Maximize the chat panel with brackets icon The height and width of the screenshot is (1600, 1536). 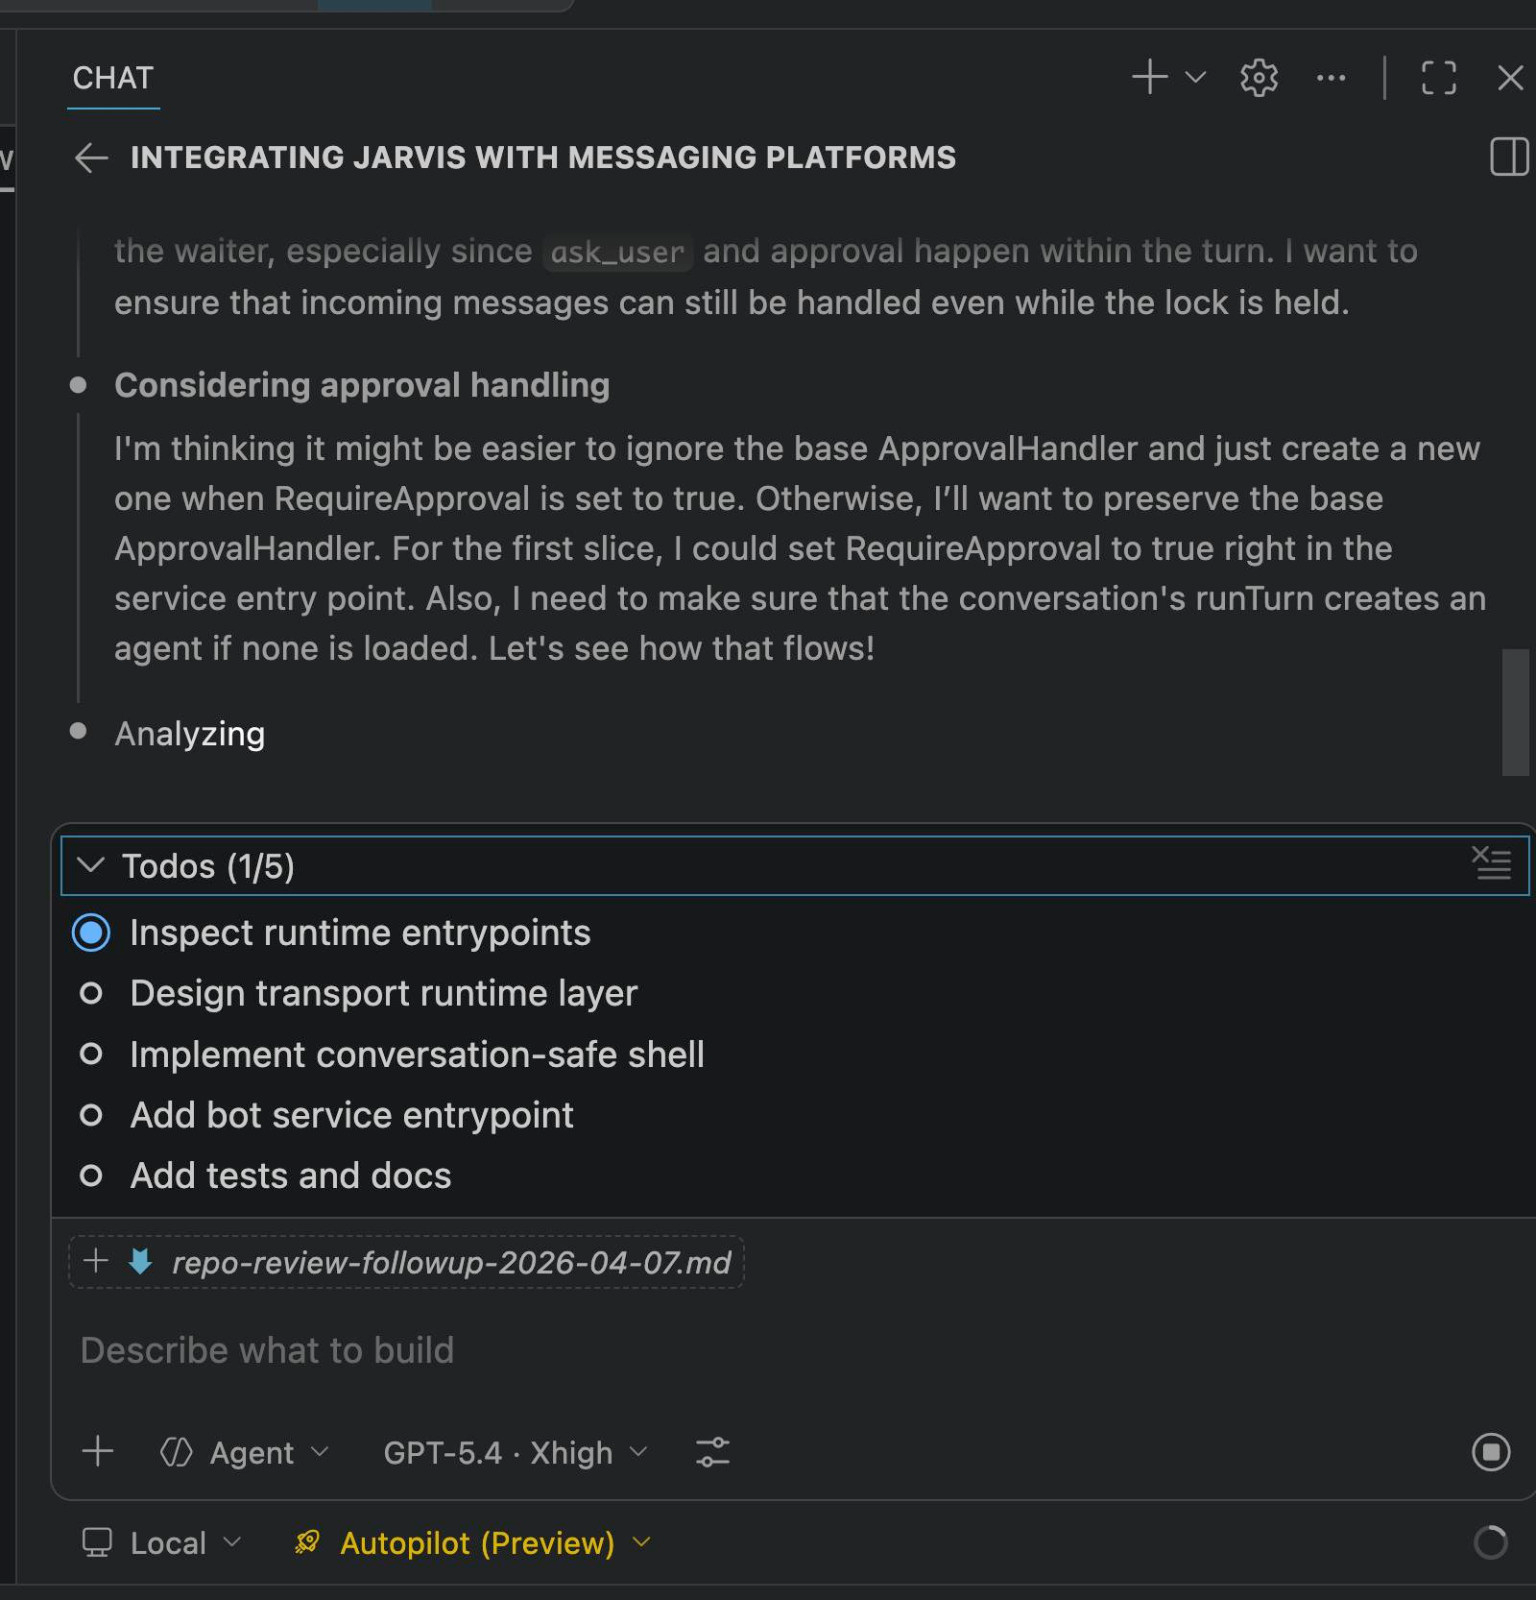pyautogui.click(x=1438, y=77)
